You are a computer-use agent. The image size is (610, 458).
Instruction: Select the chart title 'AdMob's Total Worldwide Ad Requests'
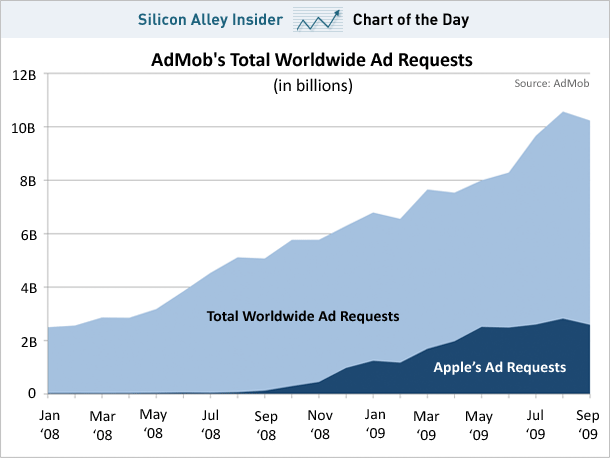(x=312, y=60)
